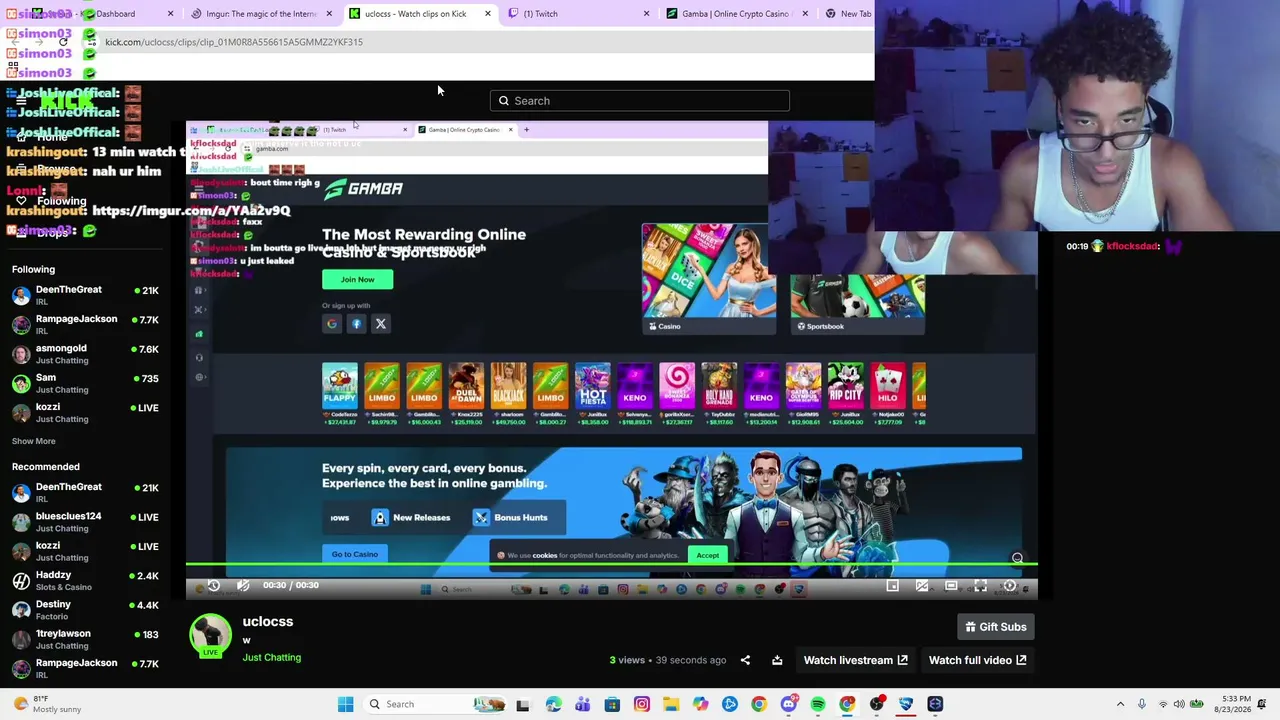Click the X sign-up icon on Gamba
Viewport: 1280px width, 720px height.
(380, 323)
